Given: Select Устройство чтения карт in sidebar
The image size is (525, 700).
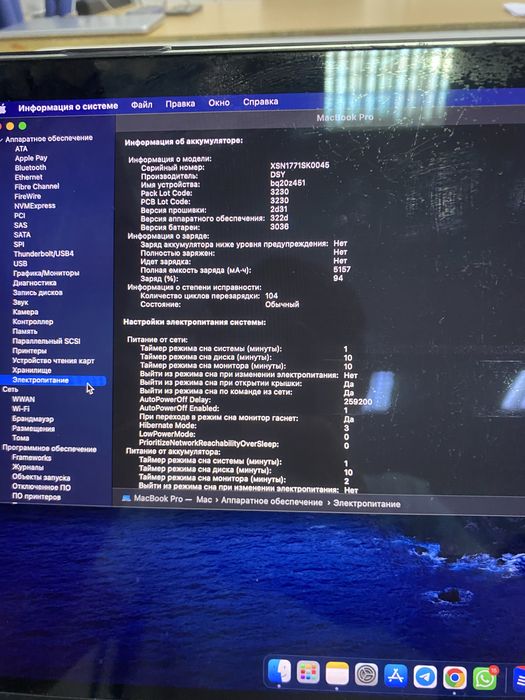Looking at the screenshot, I should click(x=53, y=361).
